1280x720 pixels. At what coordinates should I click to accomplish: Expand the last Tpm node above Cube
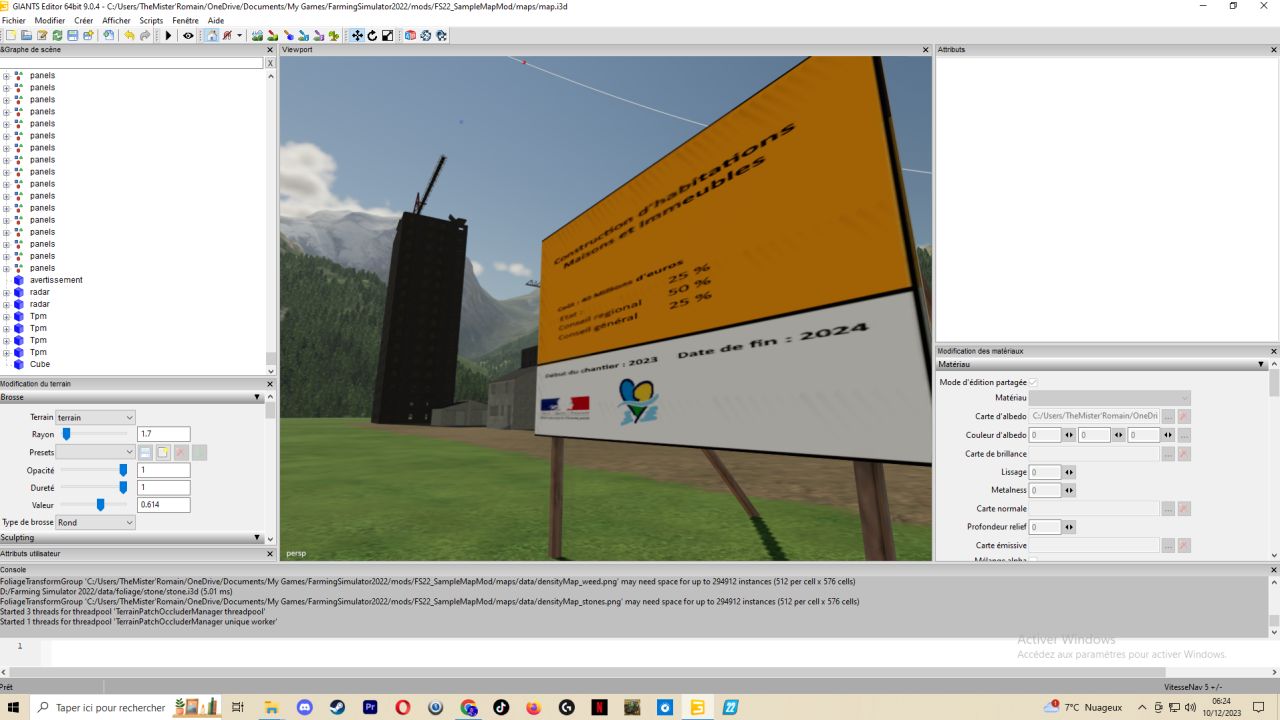[6, 352]
